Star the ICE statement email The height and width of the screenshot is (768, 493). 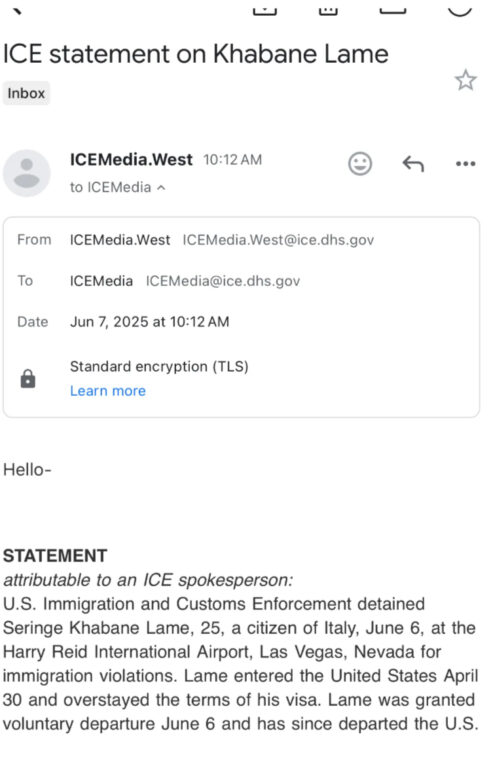465,80
